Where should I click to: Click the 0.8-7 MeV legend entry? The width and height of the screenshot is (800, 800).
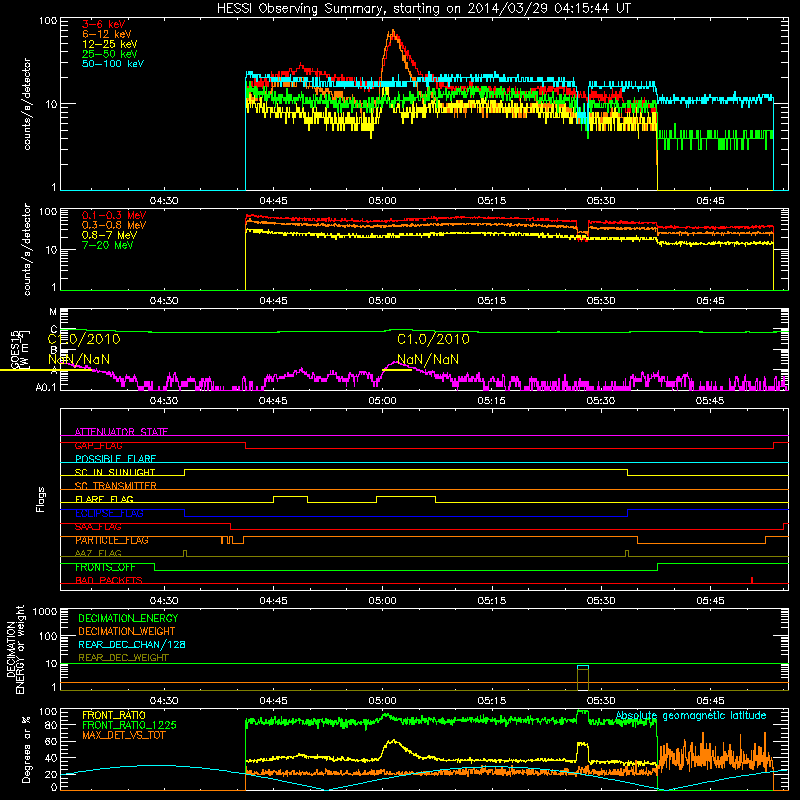pyautogui.click(x=110, y=235)
